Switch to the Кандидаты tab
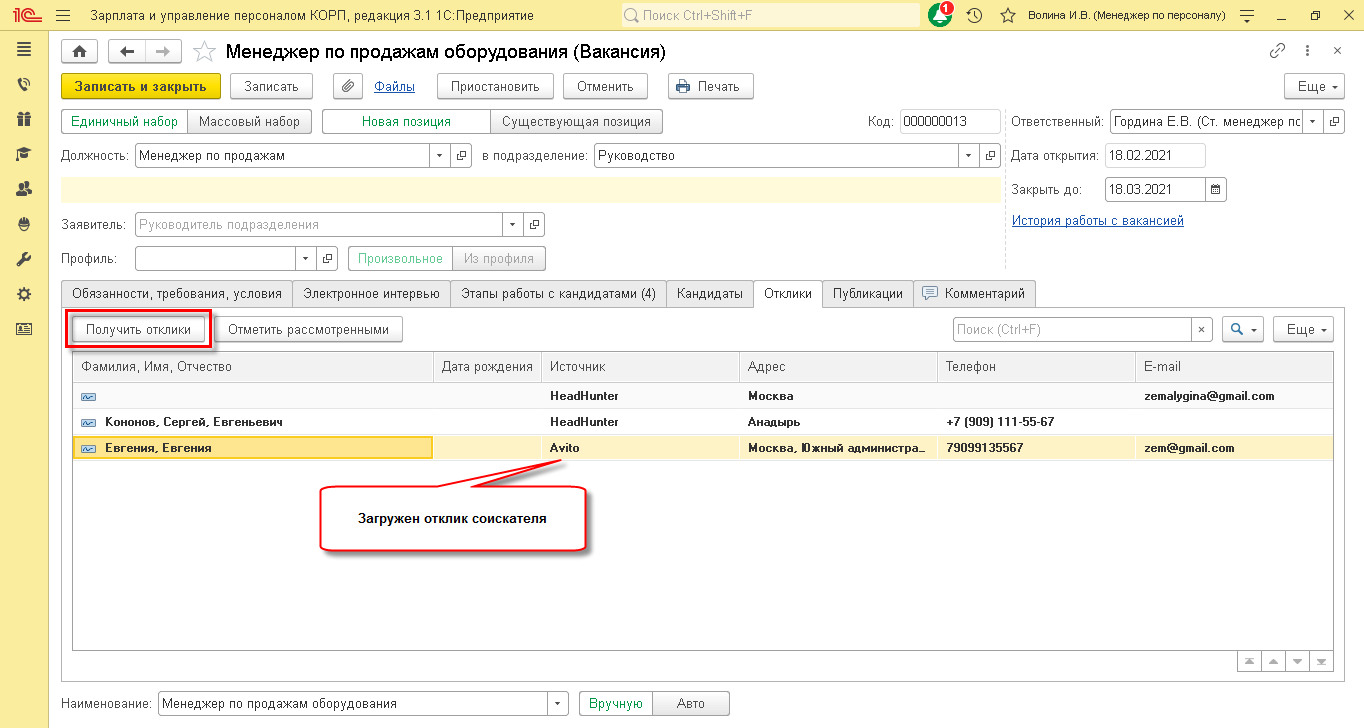Image resolution: width=1364 pixels, height=728 pixels. click(709, 293)
